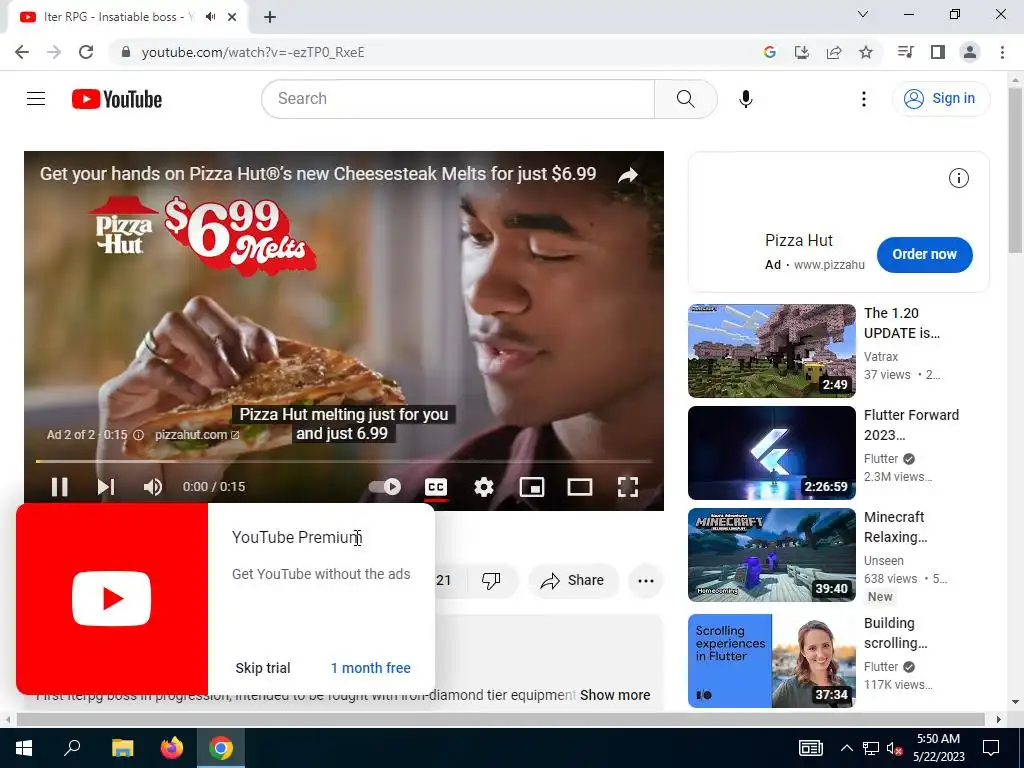Toggle the autoplay switch in player

385,487
